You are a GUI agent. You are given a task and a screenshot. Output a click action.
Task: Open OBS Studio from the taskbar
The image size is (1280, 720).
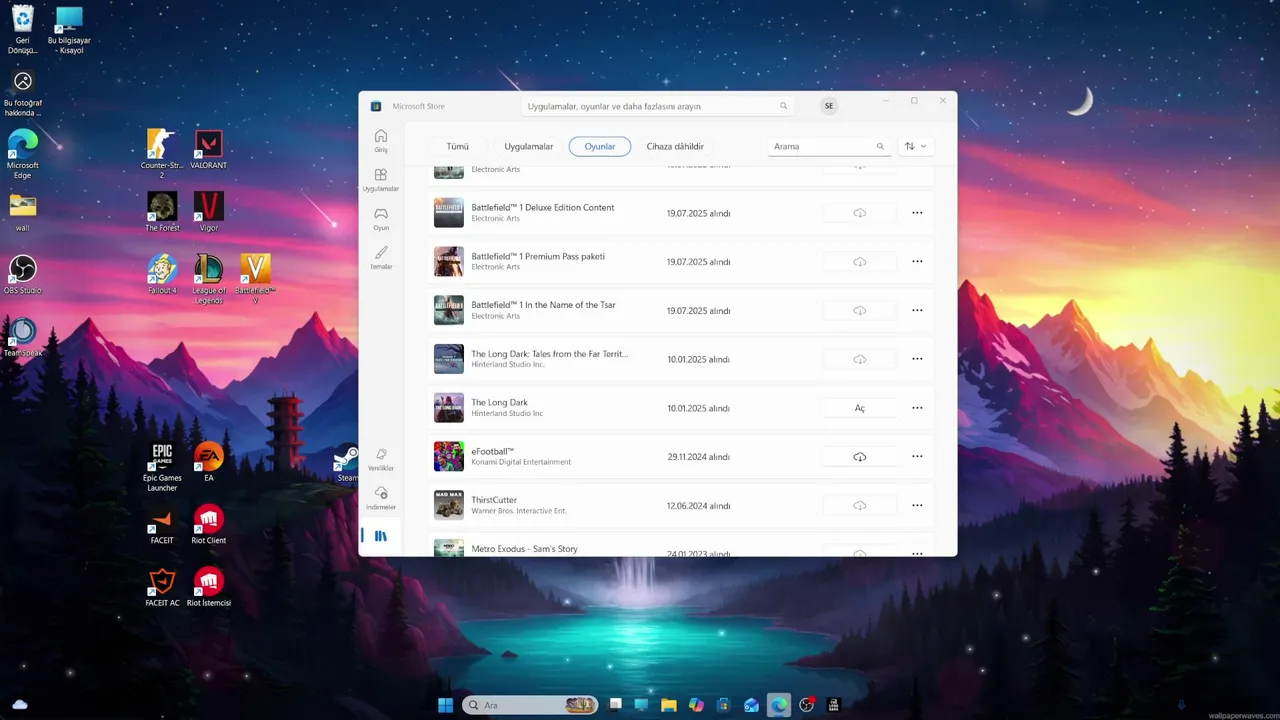pos(806,705)
